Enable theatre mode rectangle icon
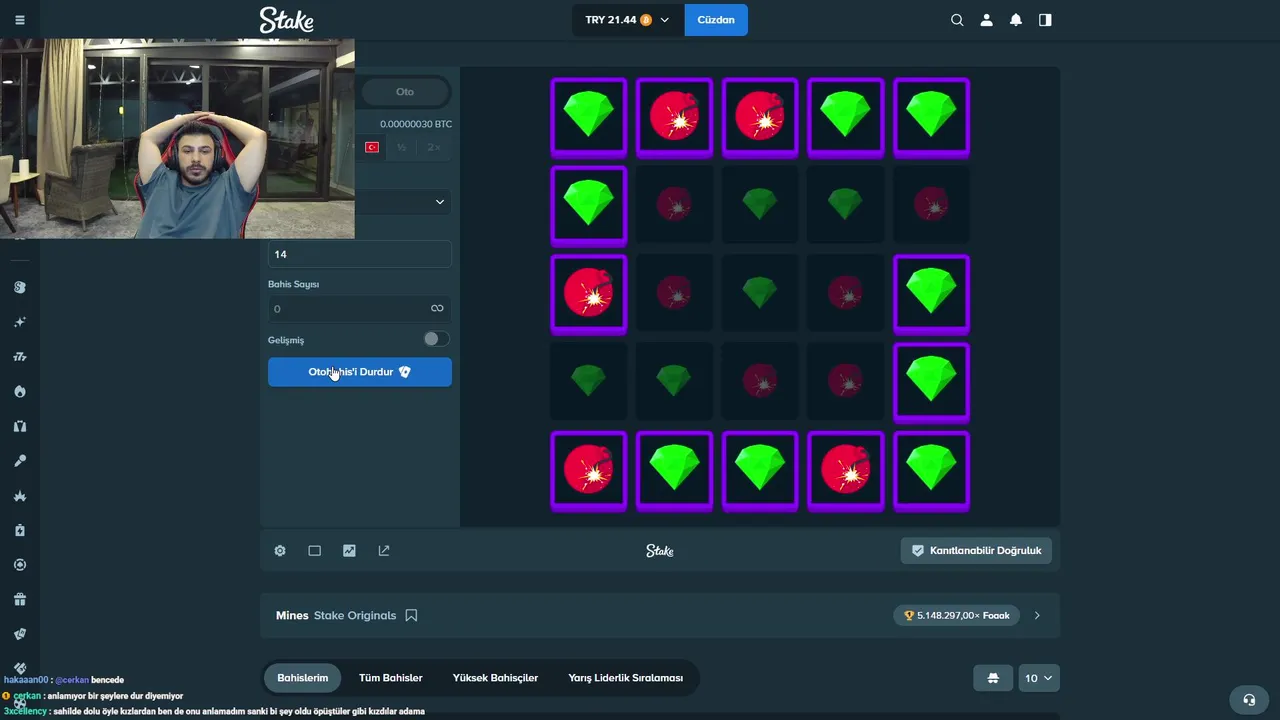This screenshot has width=1280, height=720. pos(314,551)
